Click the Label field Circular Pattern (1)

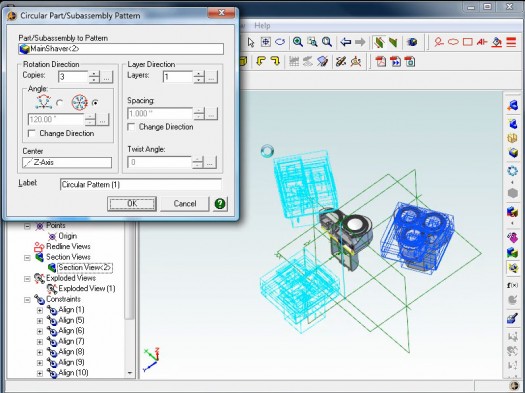coord(141,184)
